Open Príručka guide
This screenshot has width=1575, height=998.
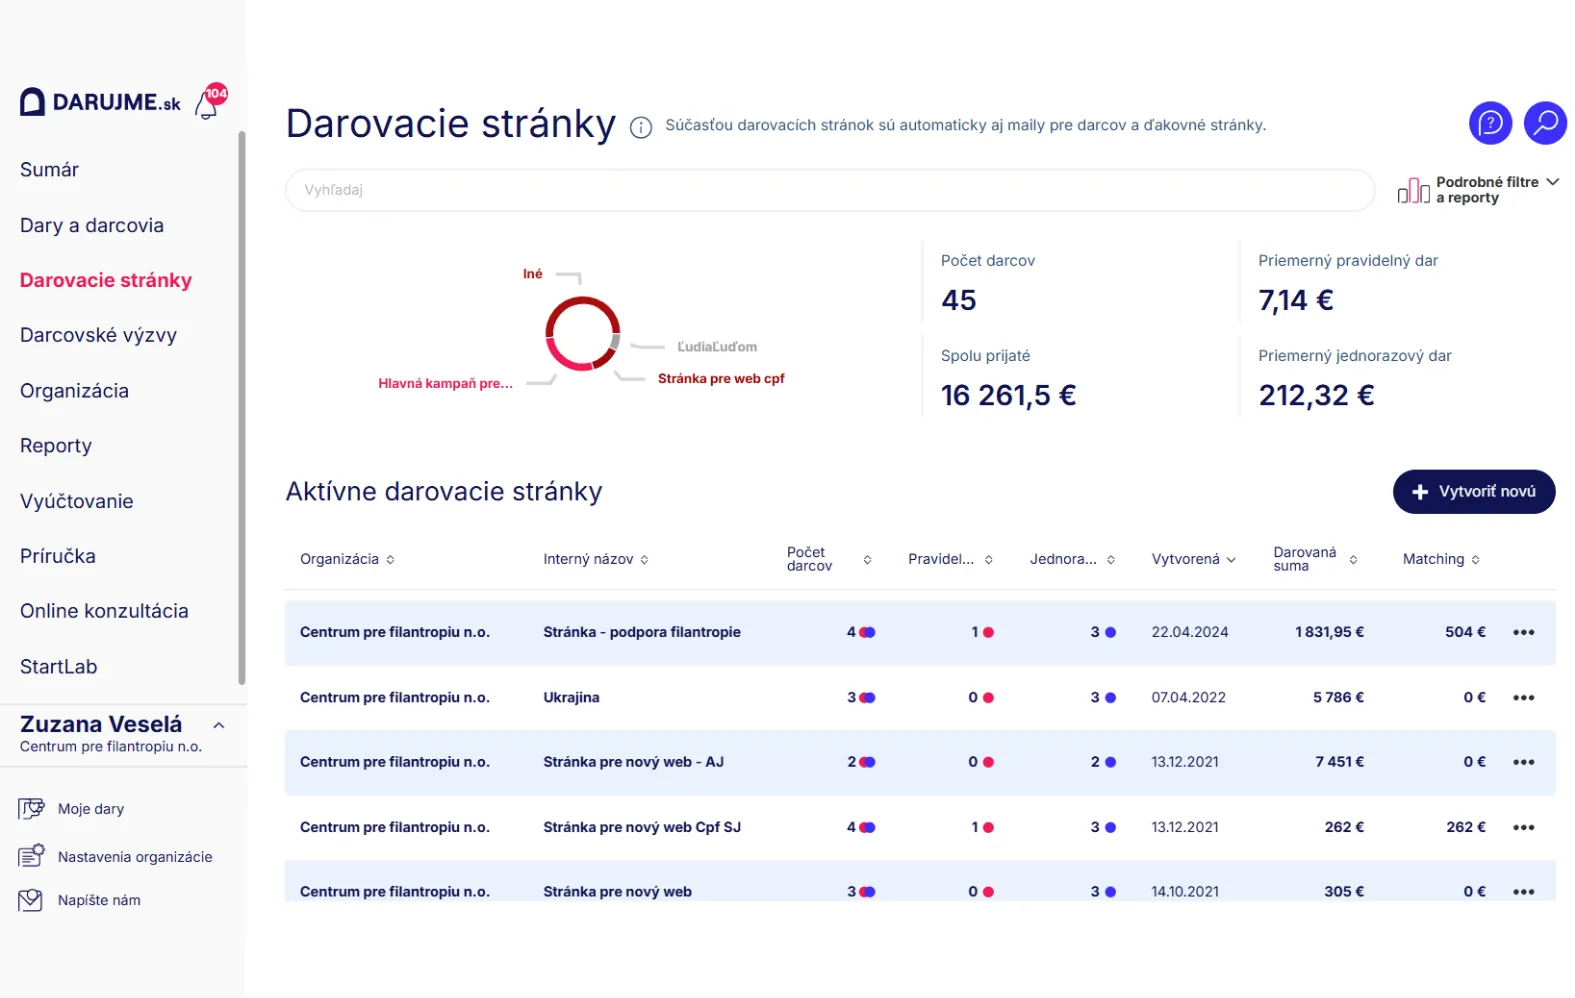coord(58,556)
